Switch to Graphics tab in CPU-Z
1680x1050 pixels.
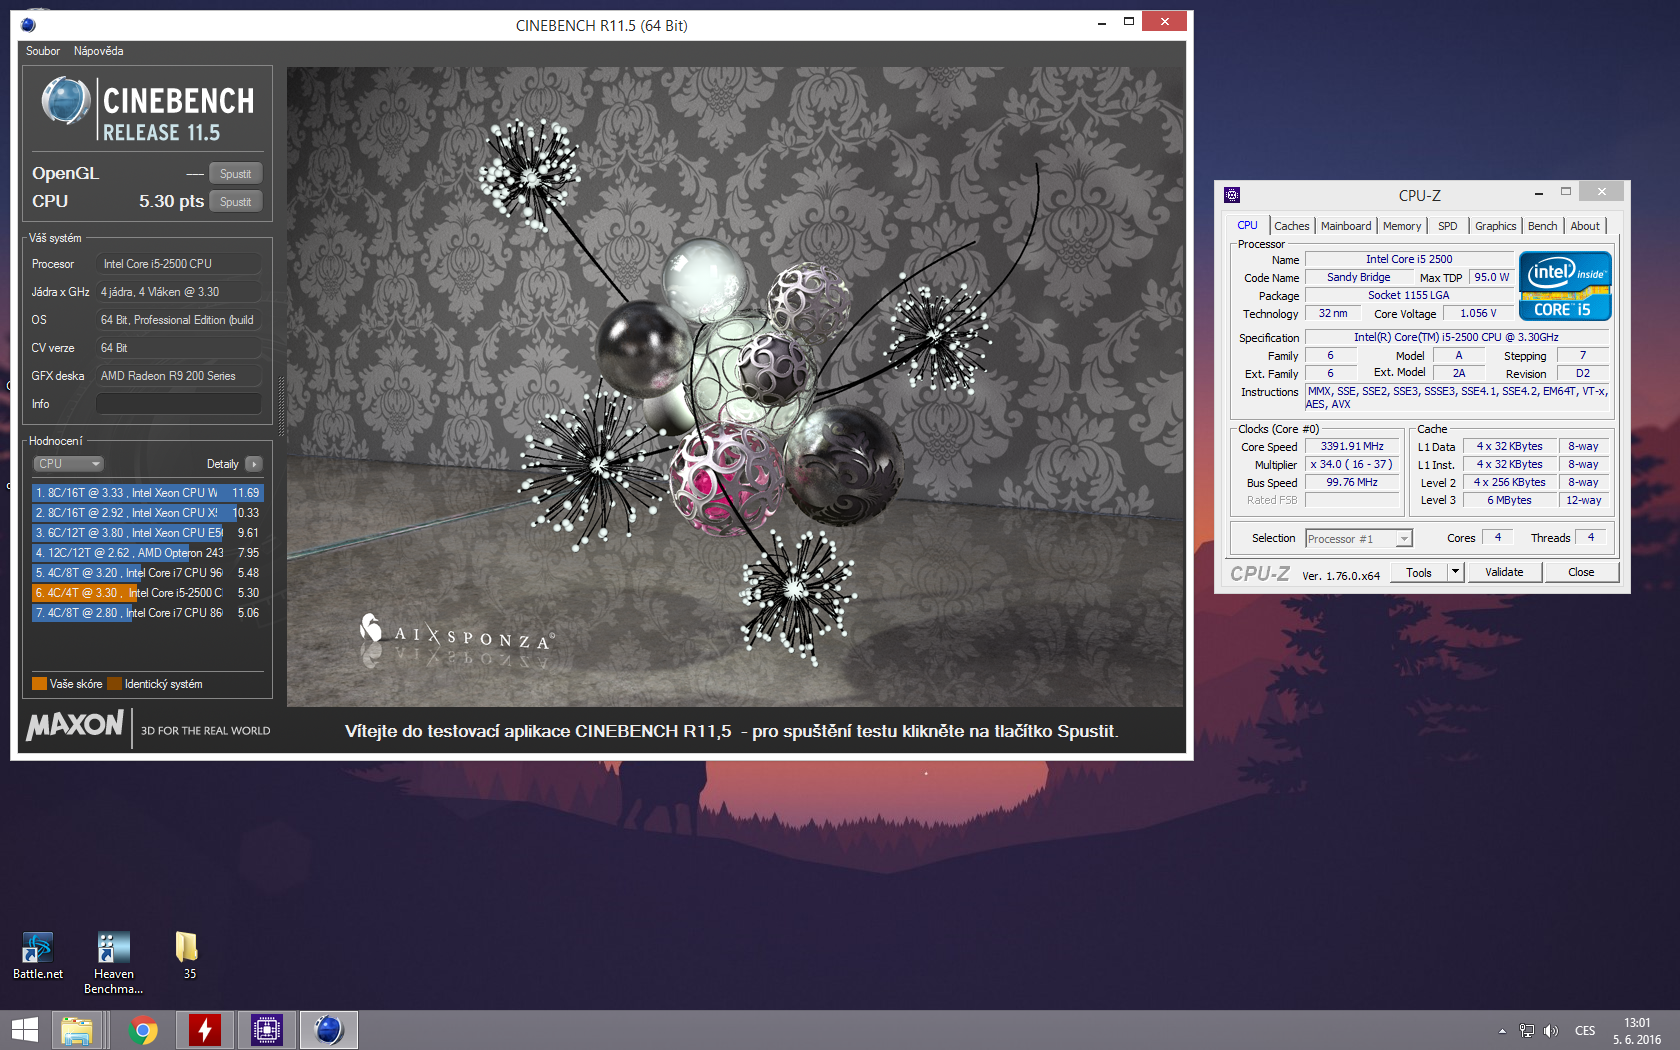pos(1495,226)
